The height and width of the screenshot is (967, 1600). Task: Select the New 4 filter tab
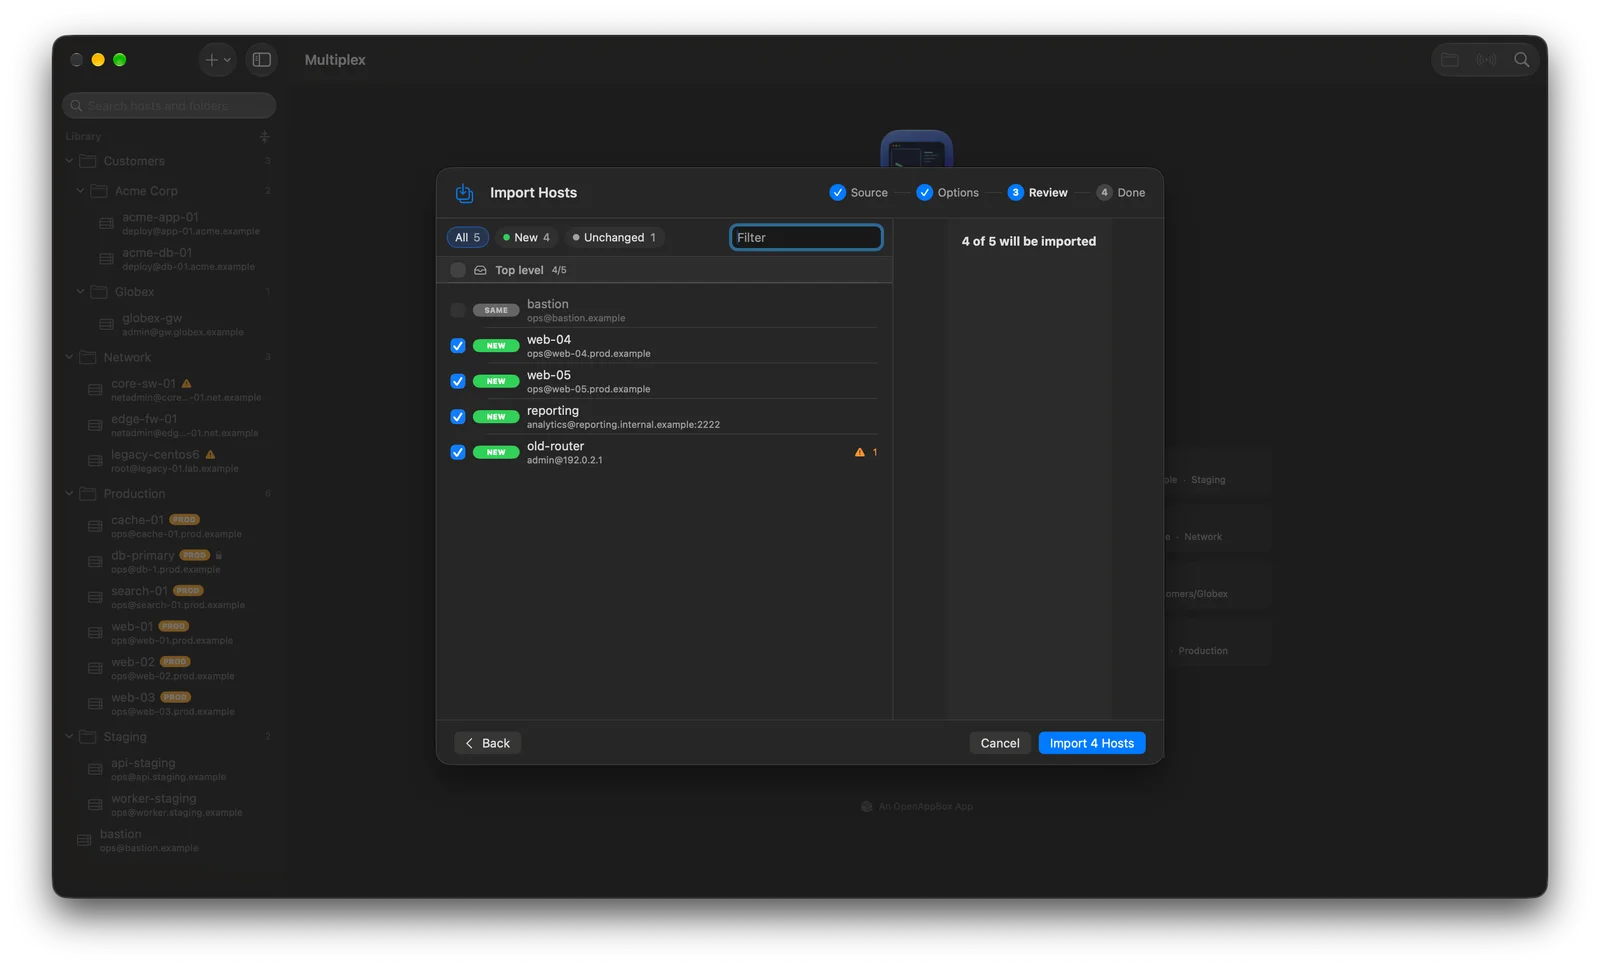[x=526, y=238]
